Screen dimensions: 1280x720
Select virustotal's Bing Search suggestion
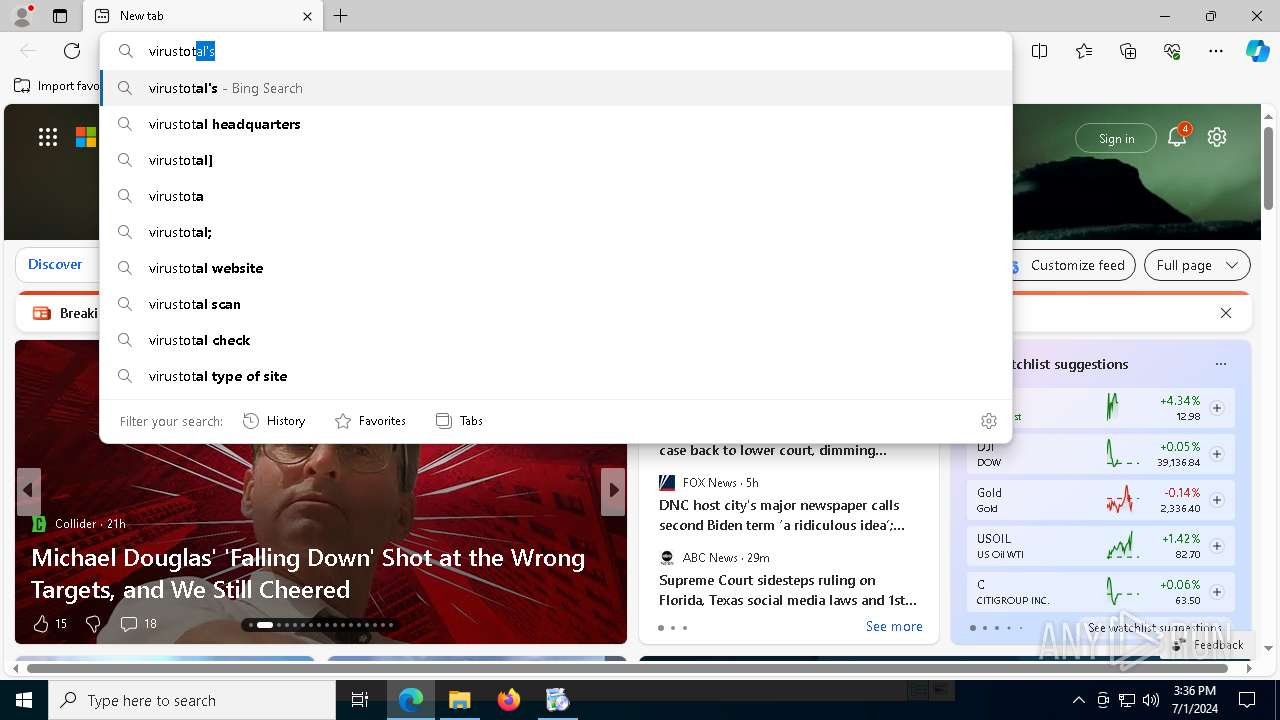point(556,88)
